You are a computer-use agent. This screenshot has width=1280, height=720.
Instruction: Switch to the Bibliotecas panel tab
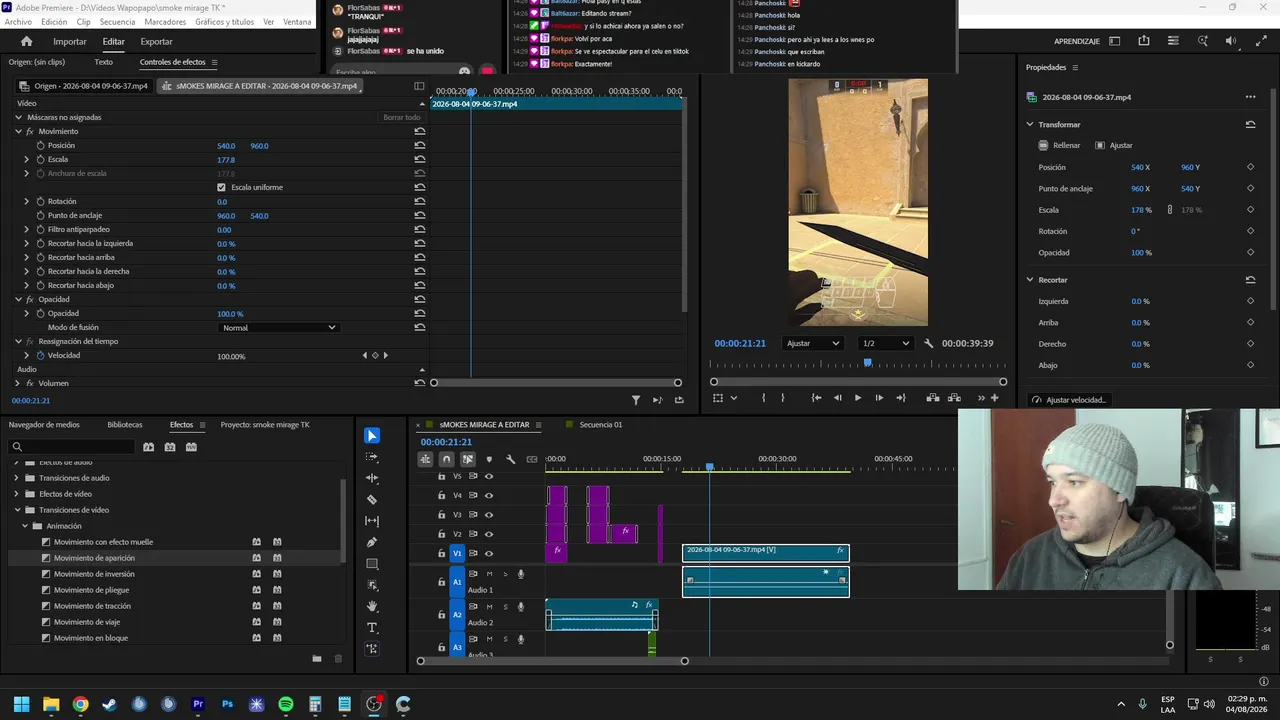125,425
